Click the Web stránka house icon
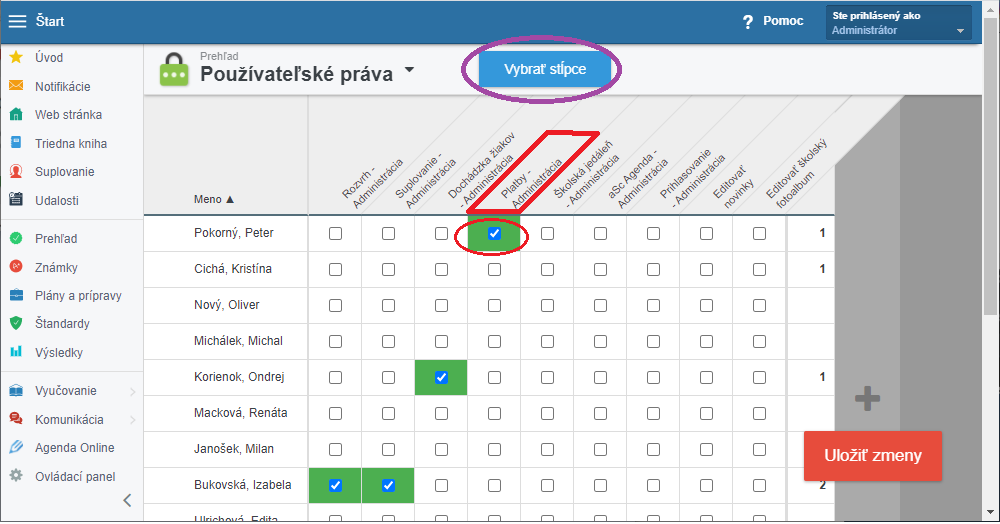Image resolution: width=1000 pixels, height=524 pixels. pyautogui.click(x=16, y=115)
